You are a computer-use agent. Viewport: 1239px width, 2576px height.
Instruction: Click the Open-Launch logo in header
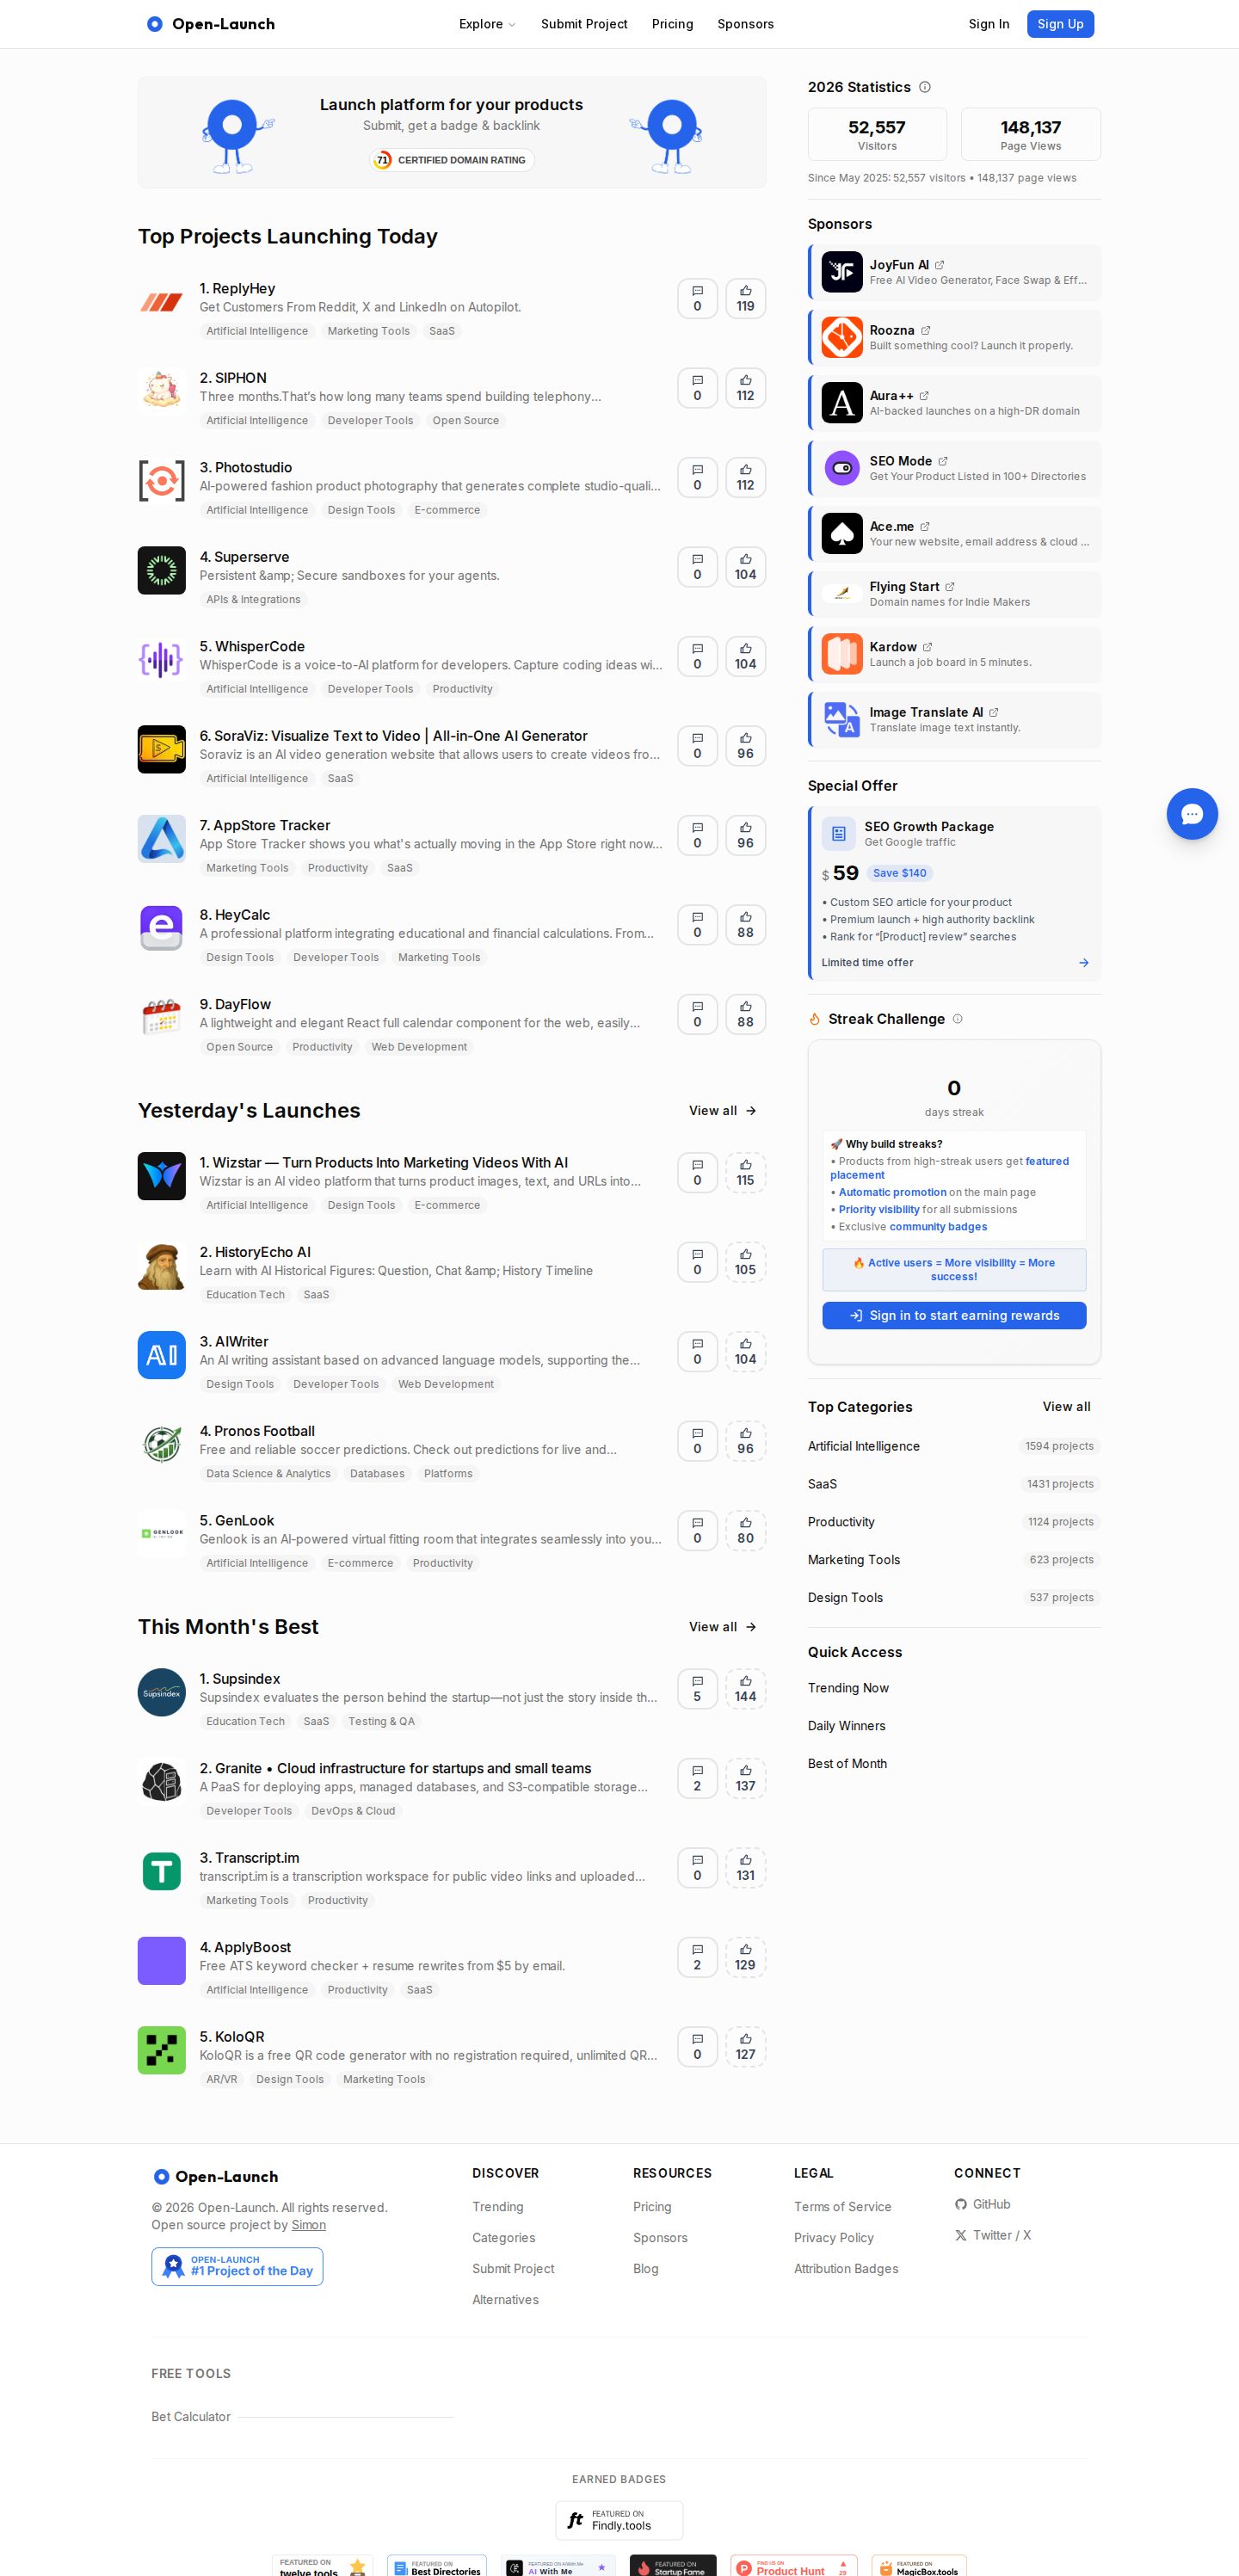click(210, 24)
